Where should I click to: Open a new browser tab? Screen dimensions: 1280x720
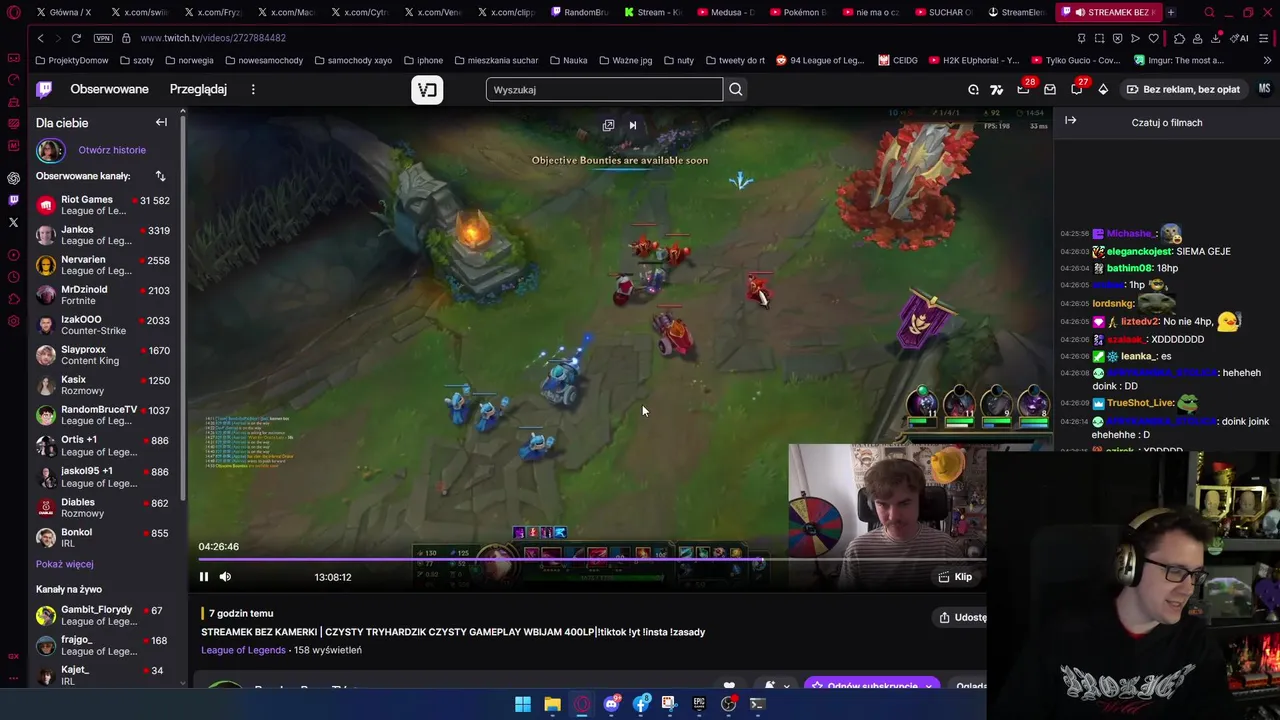1171,12
